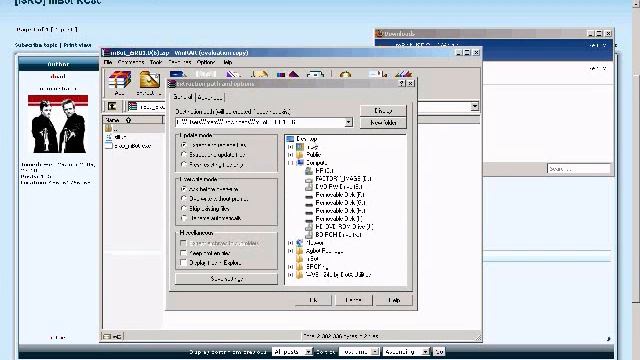Select 'Rename automatically' option
The width and height of the screenshot is (640, 360).
[x=184, y=218]
